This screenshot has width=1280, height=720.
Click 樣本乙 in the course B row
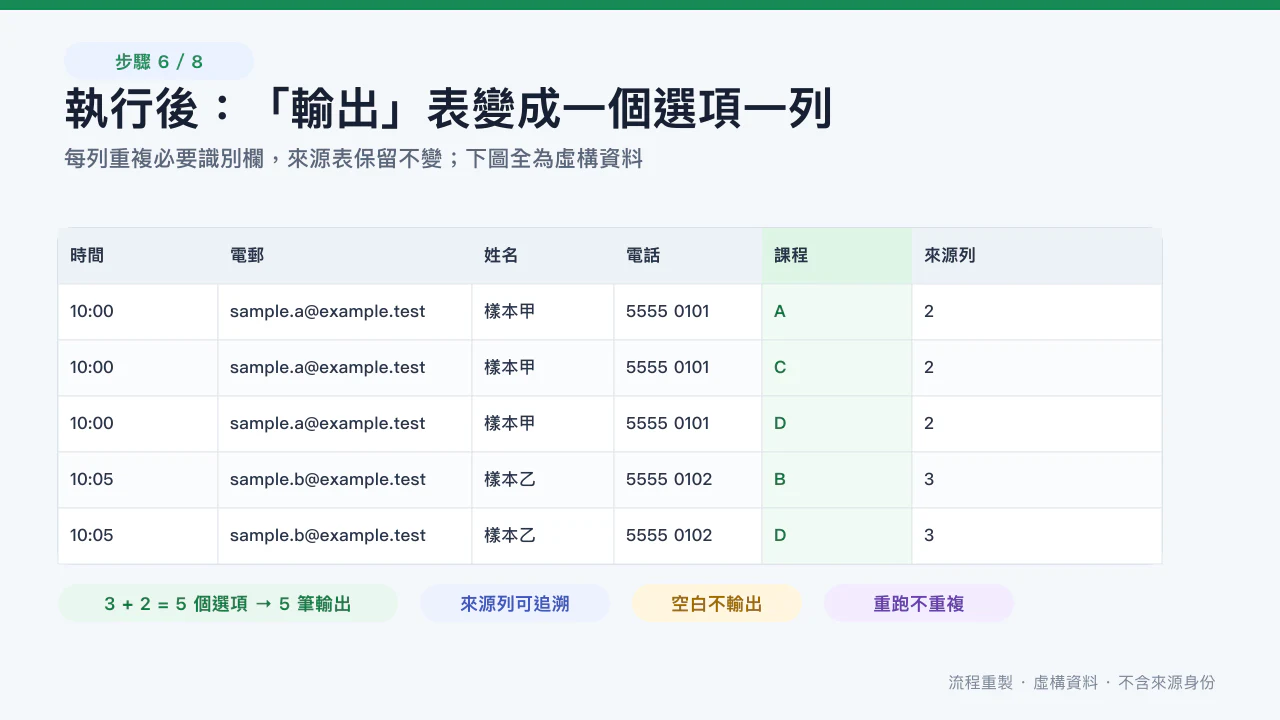543,480
